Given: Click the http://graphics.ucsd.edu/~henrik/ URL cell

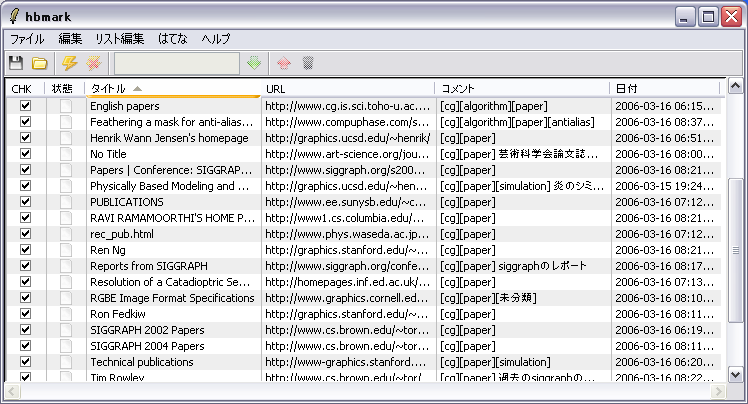Looking at the screenshot, I should click(348, 138).
